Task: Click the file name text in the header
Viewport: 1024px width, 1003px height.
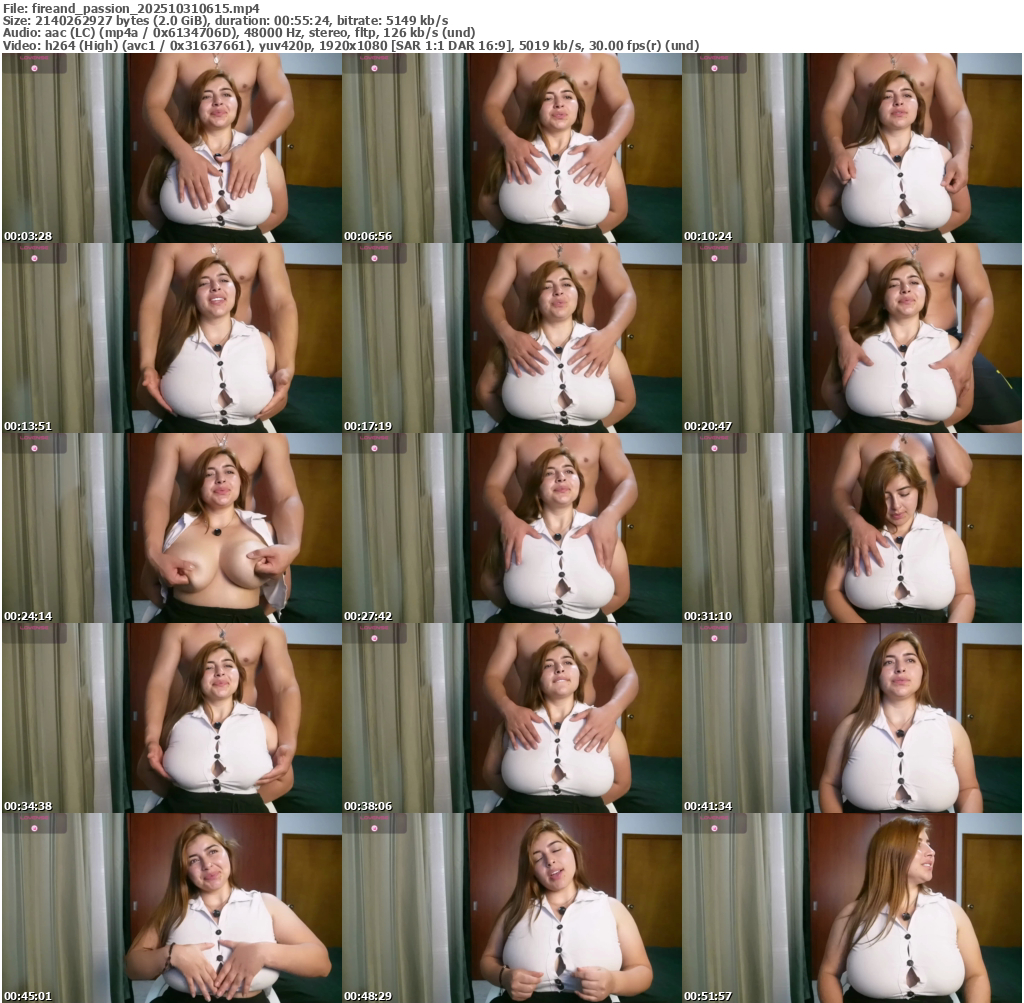Action: (131, 8)
